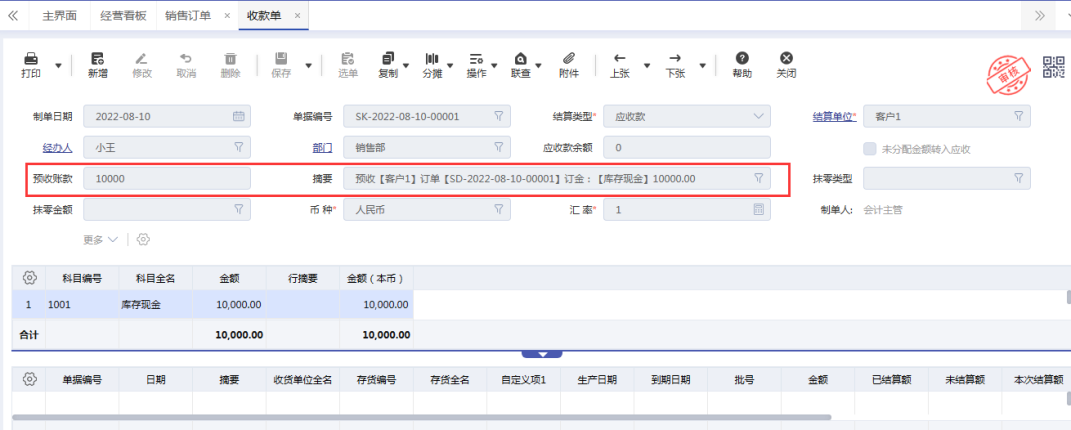Open the 复制 copy tool
This screenshot has width=1071, height=430.
388,59
